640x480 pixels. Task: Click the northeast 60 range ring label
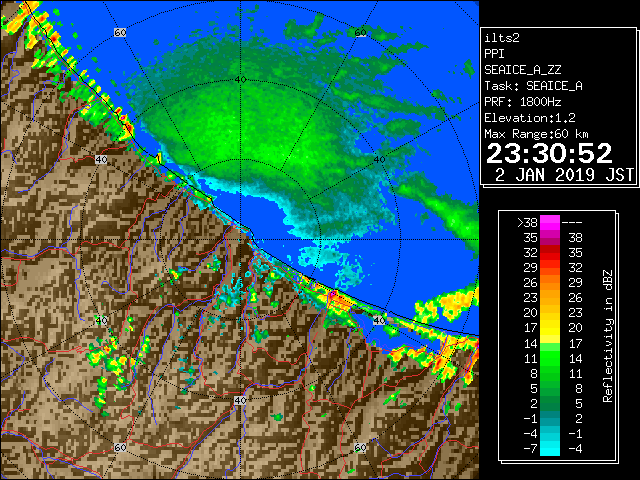(x=360, y=33)
